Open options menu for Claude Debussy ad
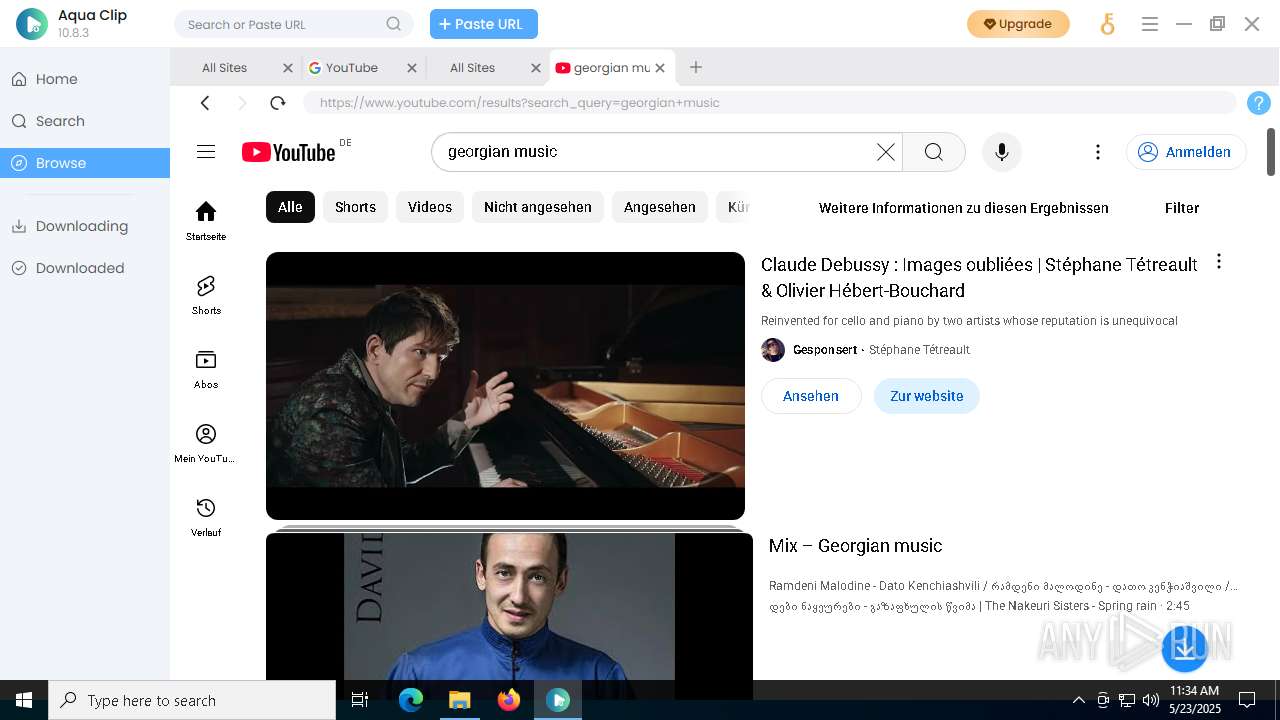The image size is (1280, 720). pyautogui.click(x=1219, y=262)
